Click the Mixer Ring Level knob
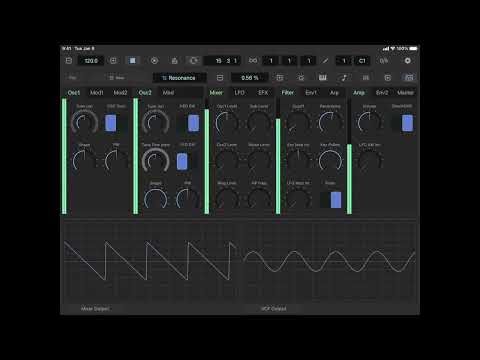 227,199
